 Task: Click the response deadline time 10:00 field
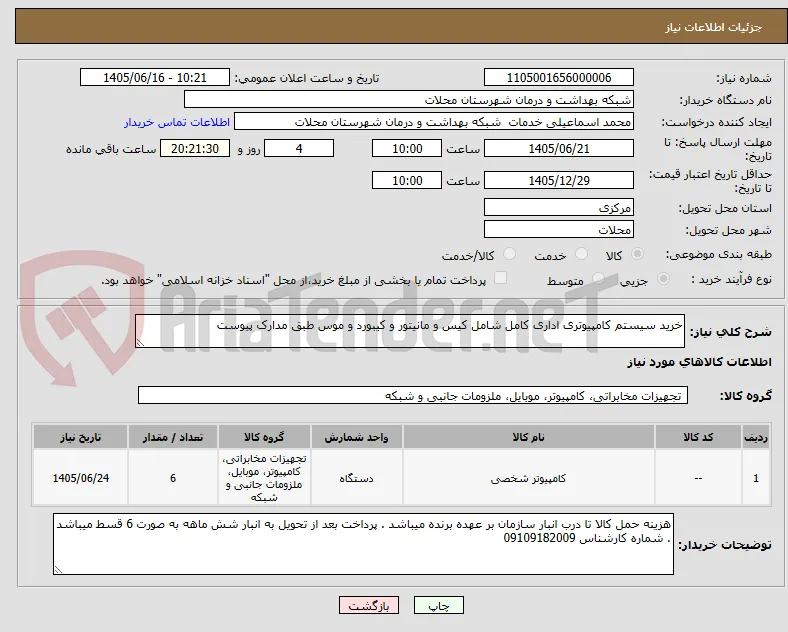407,149
